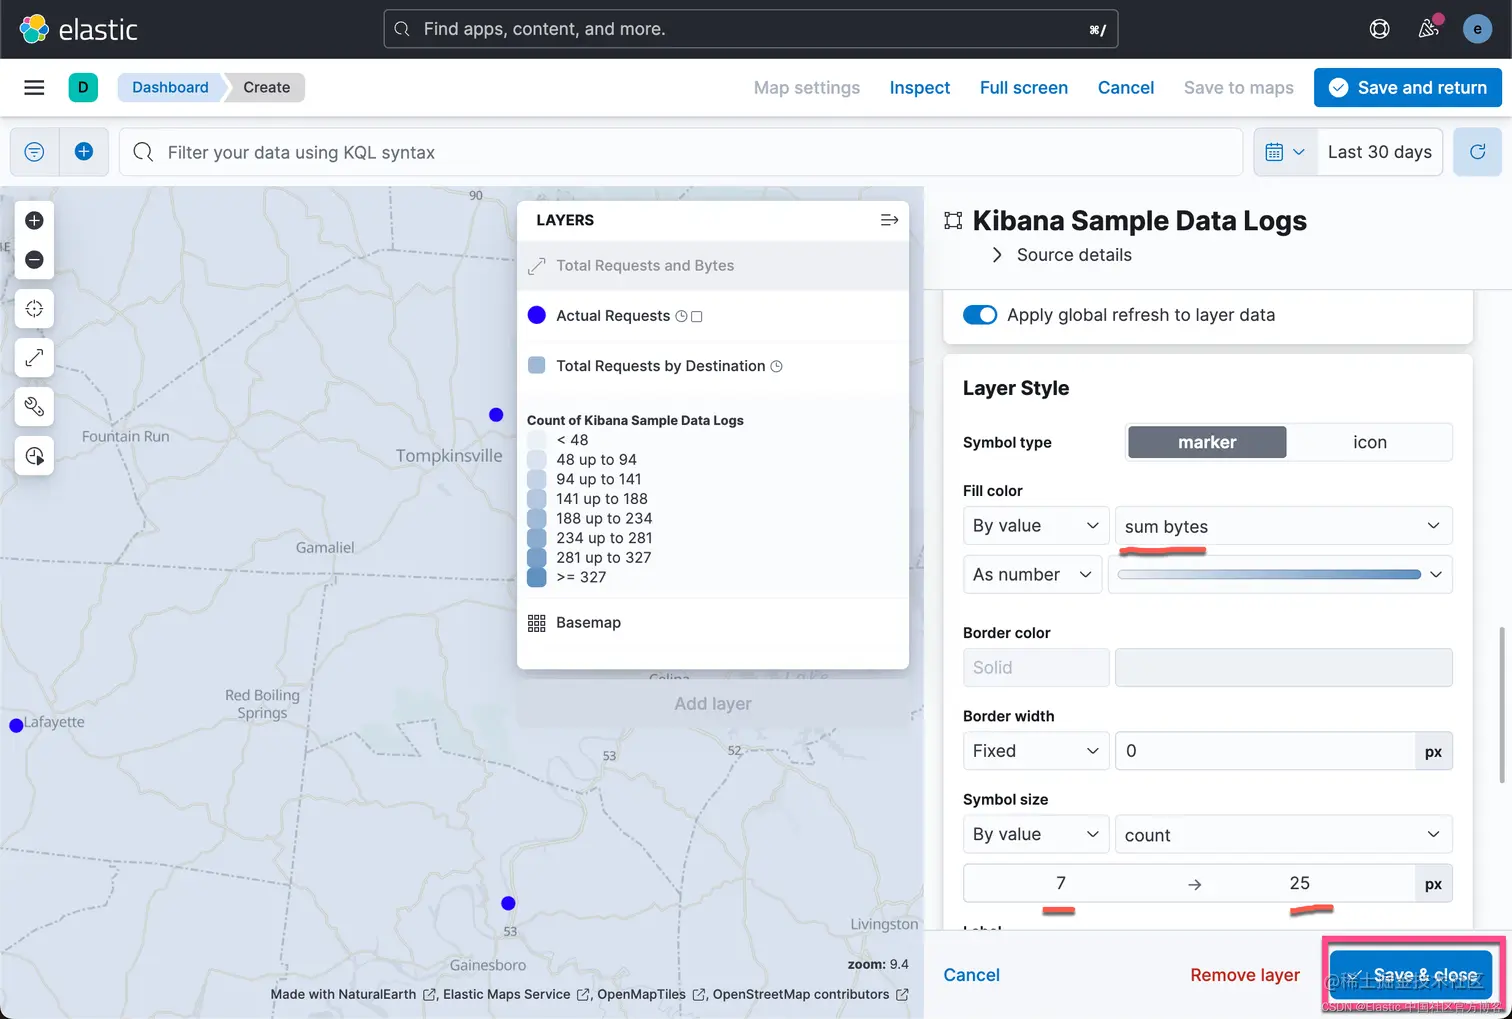Click the Basemap grid icon
The width and height of the screenshot is (1512, 1019).
[x=536, y=623]
